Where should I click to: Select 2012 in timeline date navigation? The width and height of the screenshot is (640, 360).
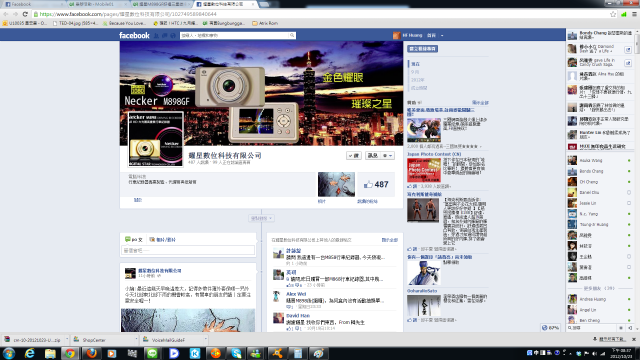coord(417,80)
